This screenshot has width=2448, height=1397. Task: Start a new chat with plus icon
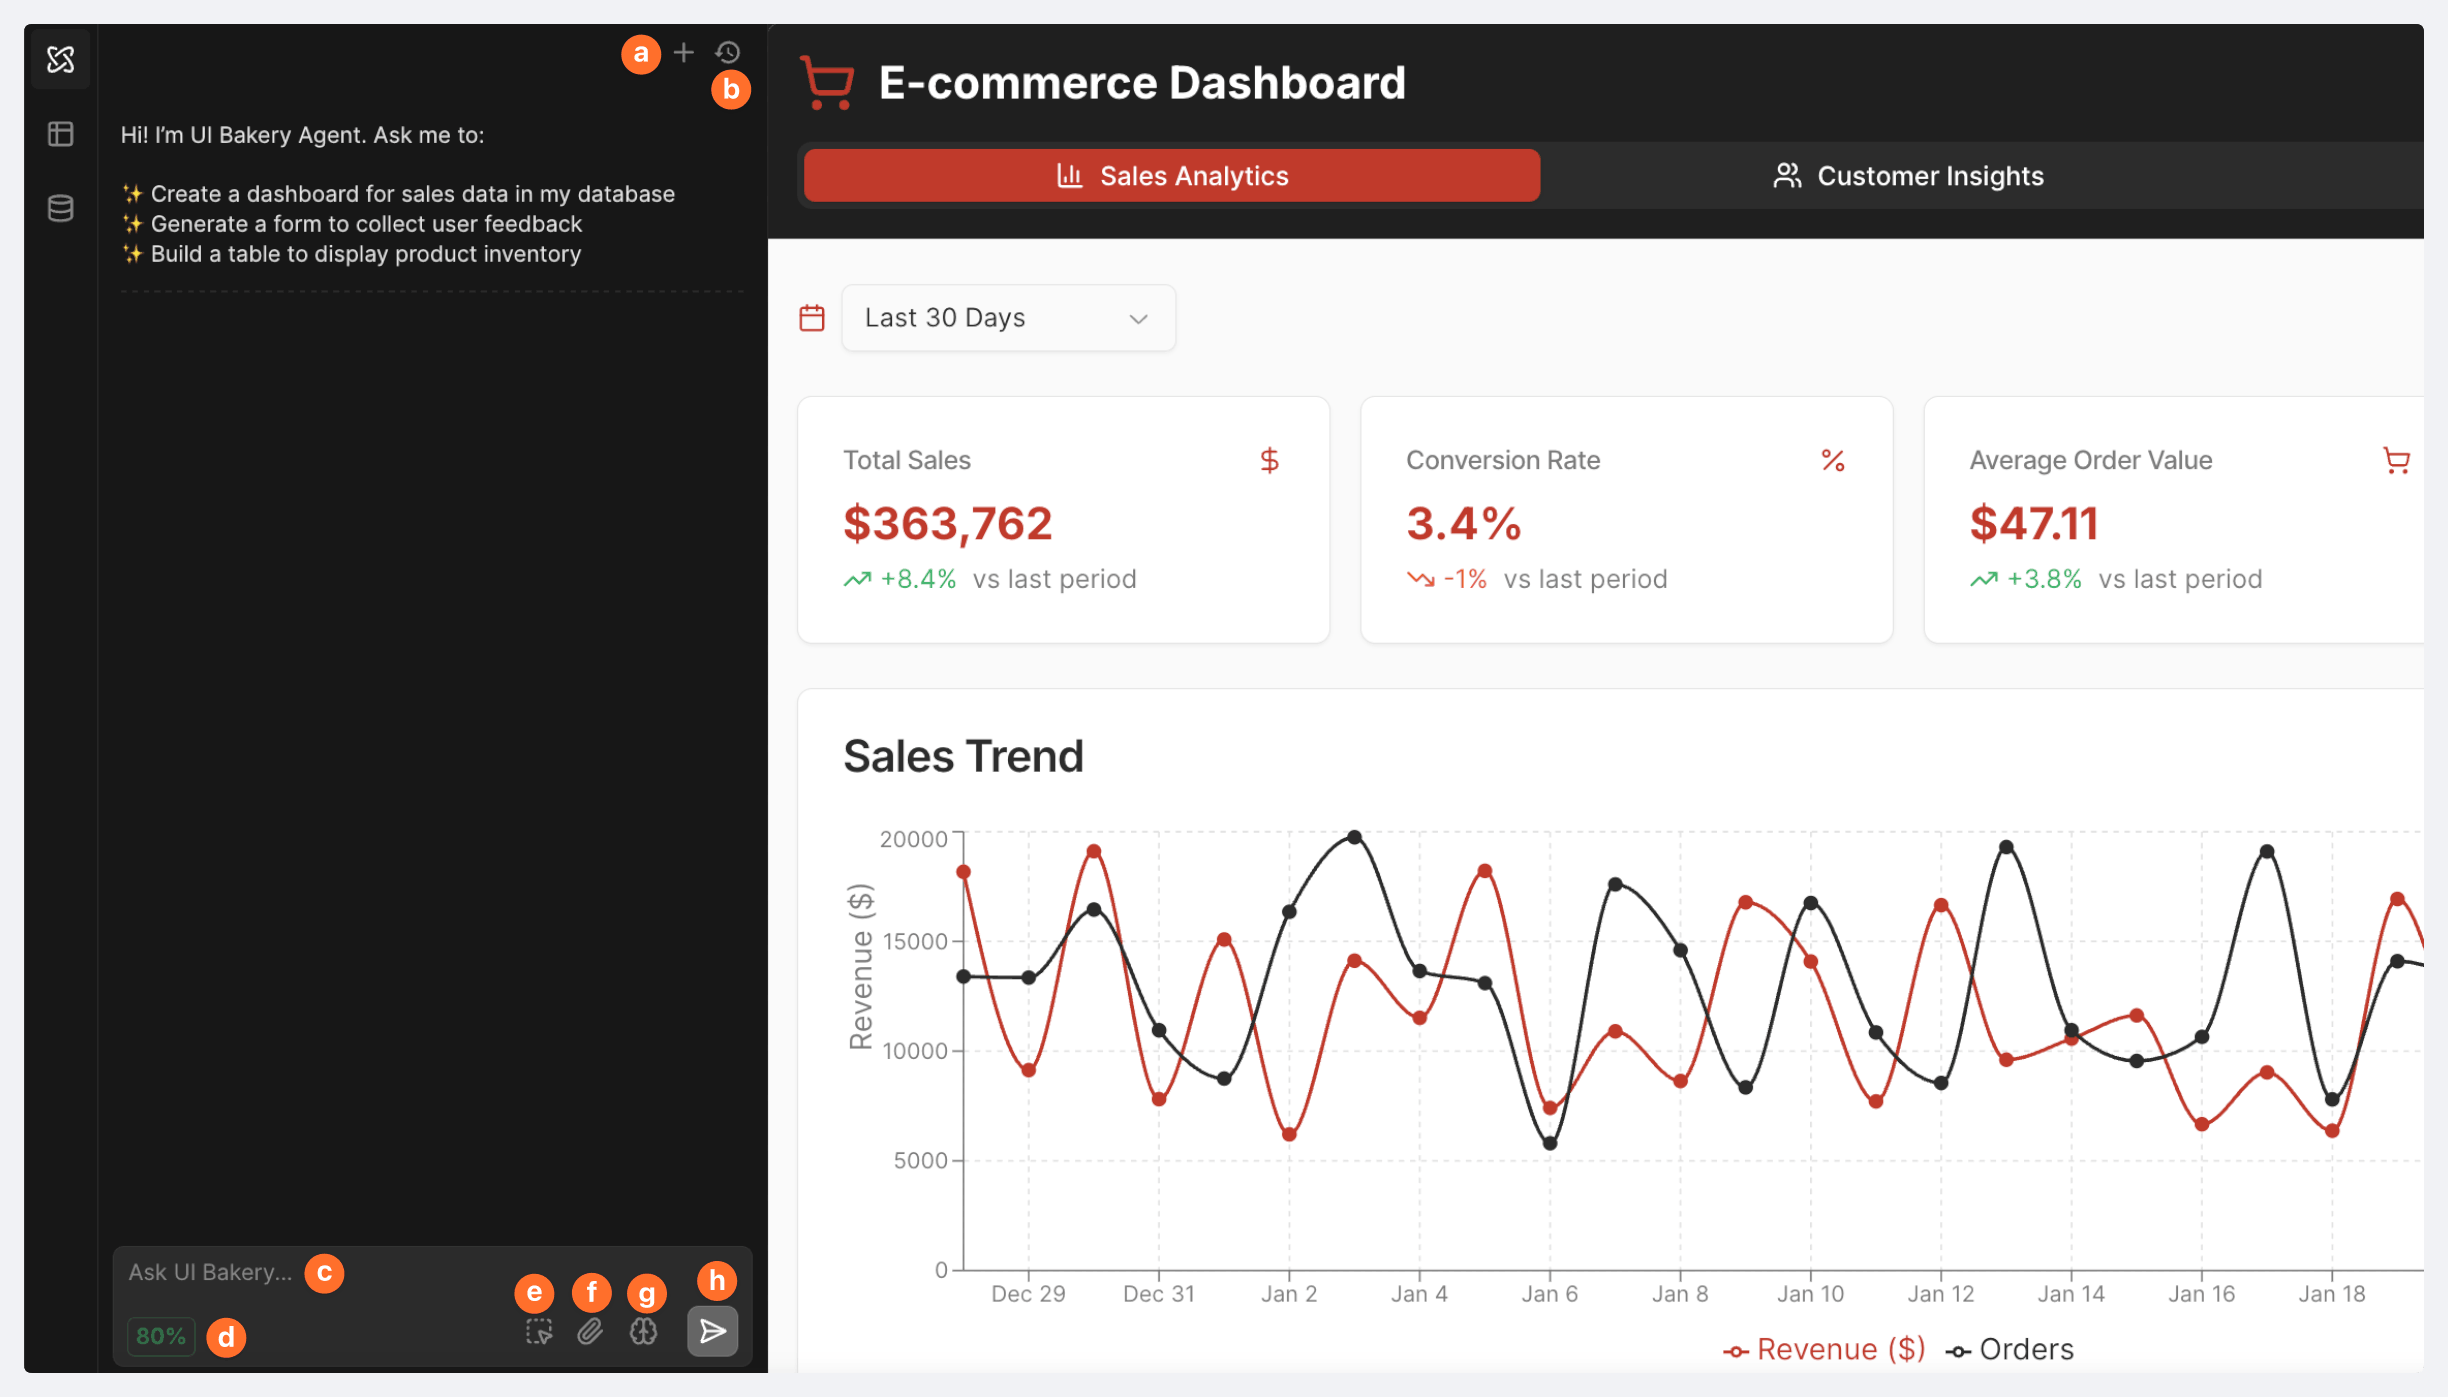(x=683, y=52)
